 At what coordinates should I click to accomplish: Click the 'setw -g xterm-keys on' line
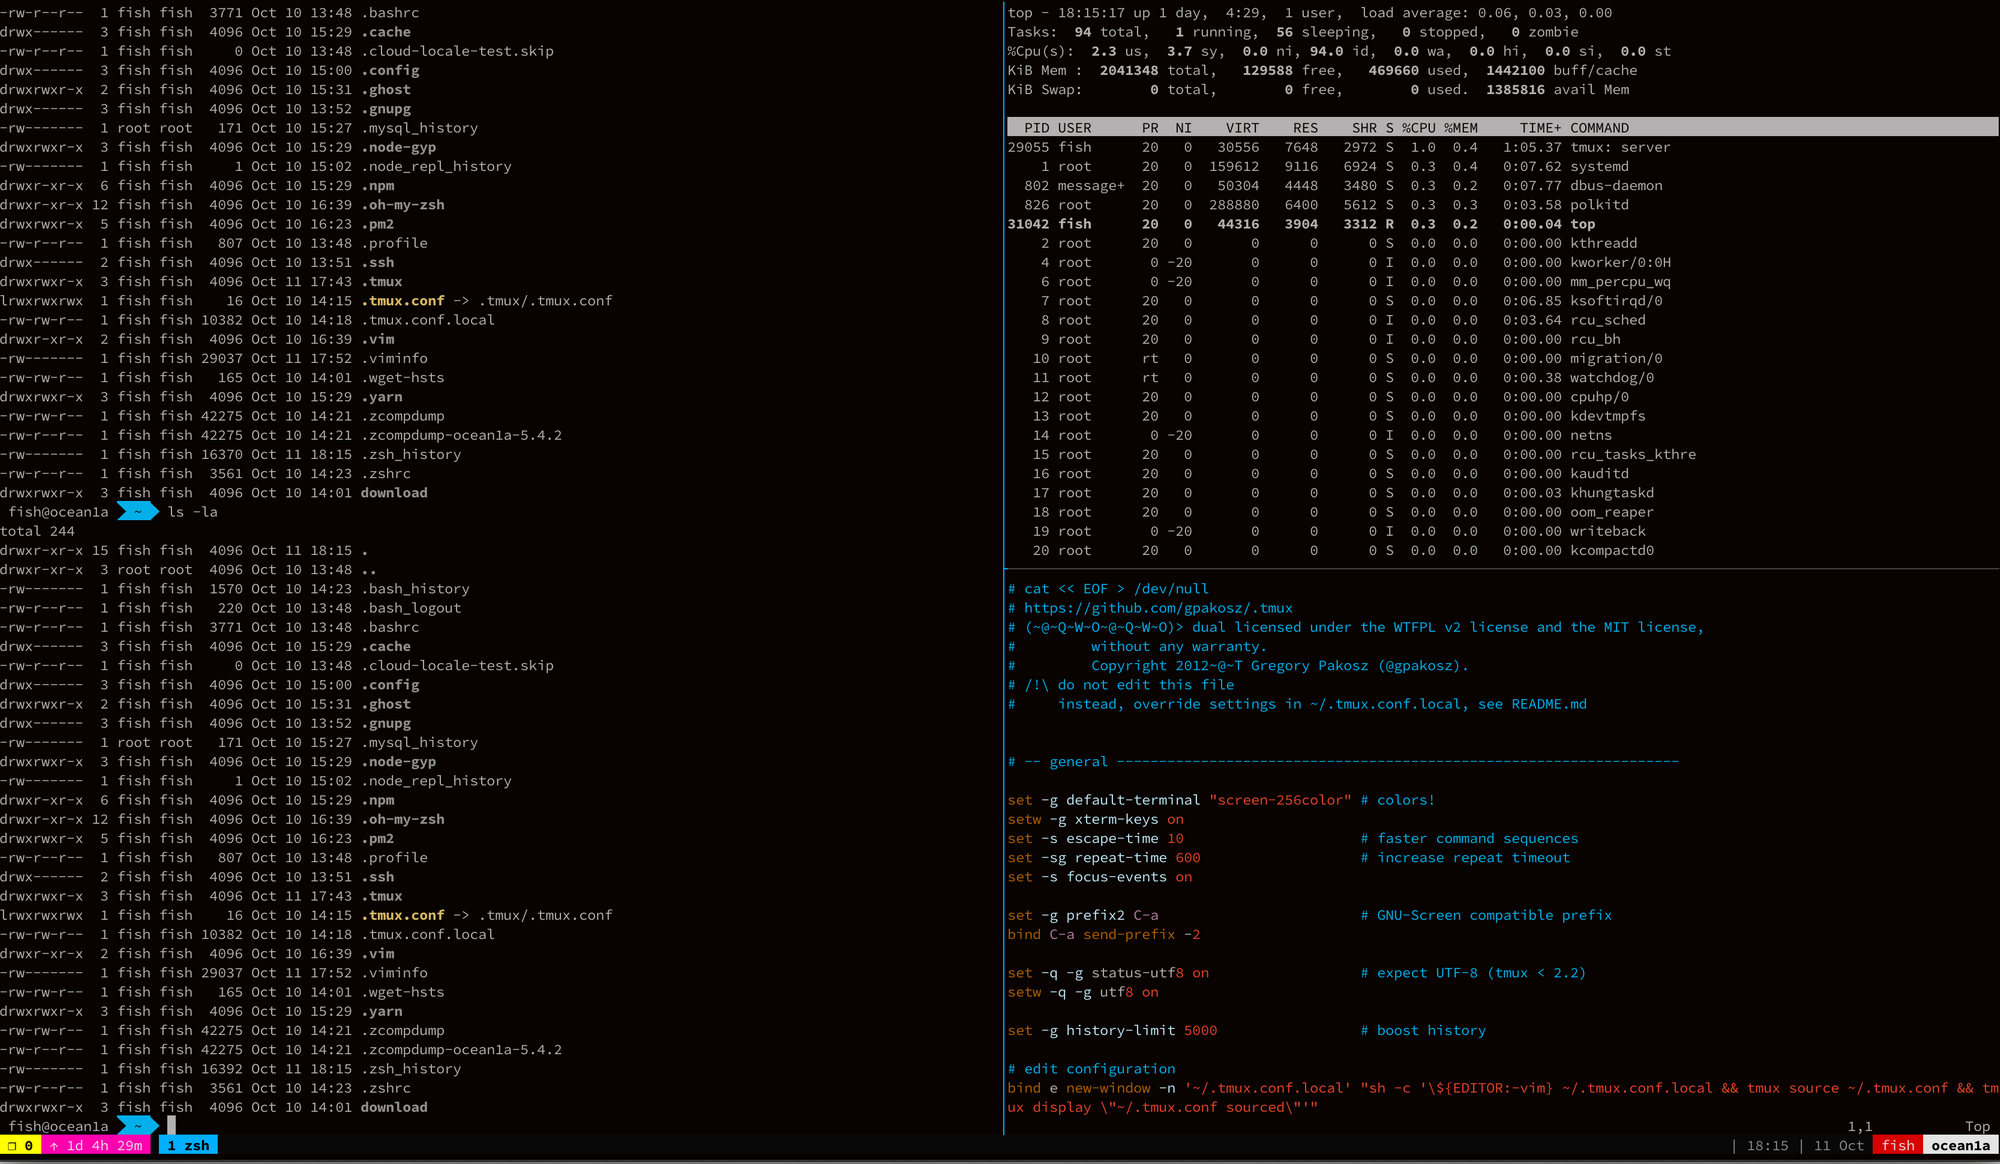(1095, 819)
